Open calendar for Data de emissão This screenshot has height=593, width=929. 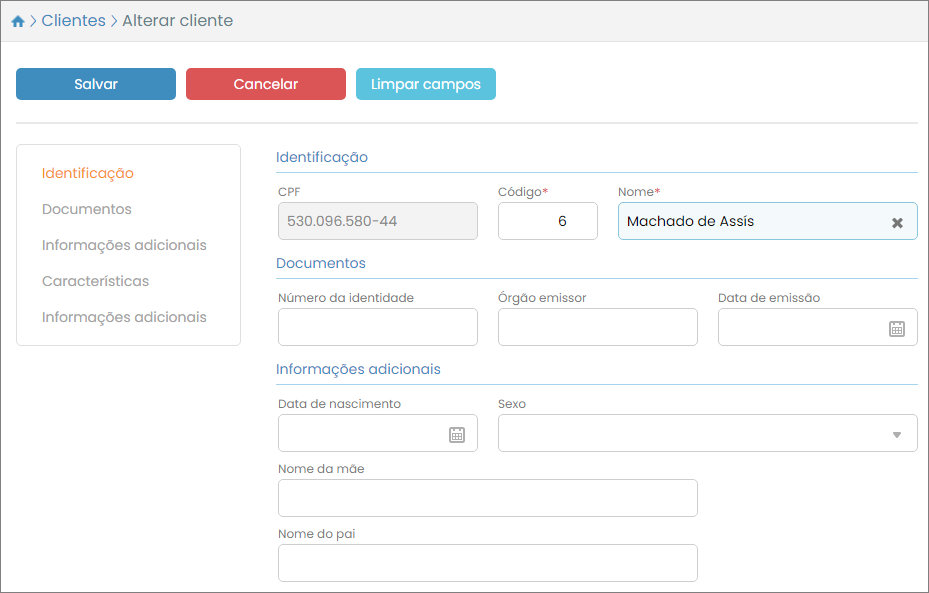coord(897,328)
